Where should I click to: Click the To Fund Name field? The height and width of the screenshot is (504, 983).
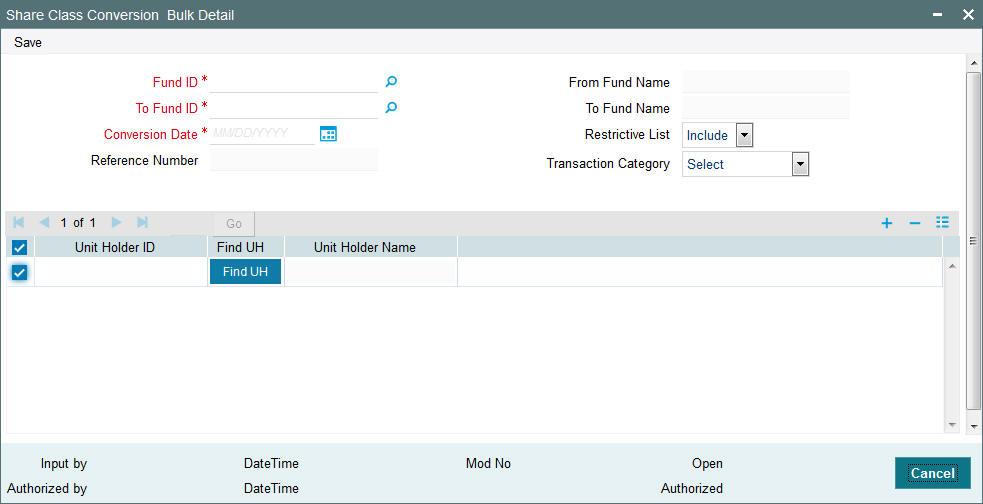point(765,108)
